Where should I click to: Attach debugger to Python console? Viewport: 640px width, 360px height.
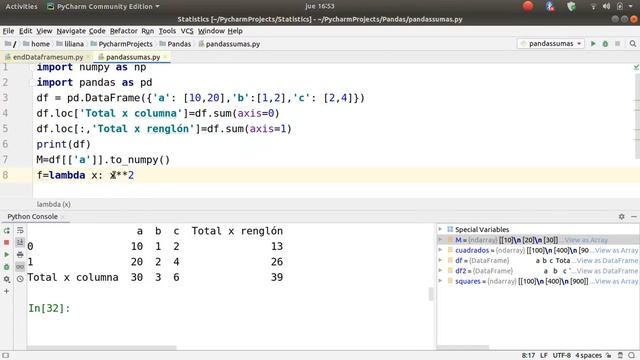[7, 267]
